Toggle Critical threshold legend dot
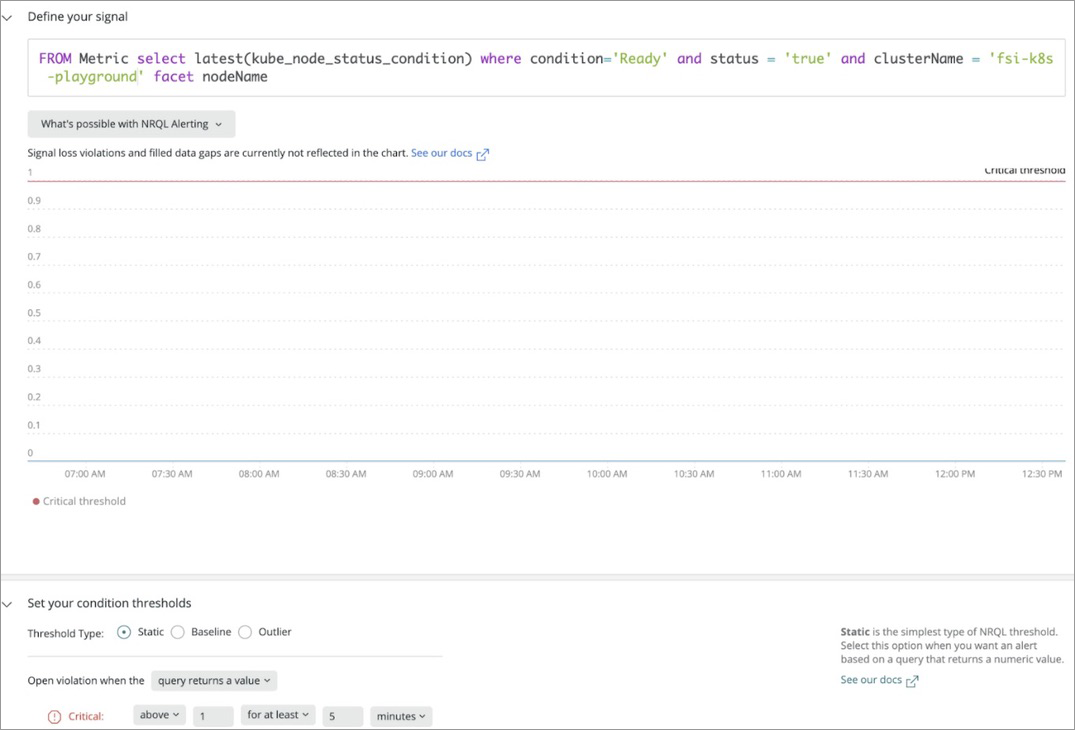1075x730 pixels. tap(37, 502)
